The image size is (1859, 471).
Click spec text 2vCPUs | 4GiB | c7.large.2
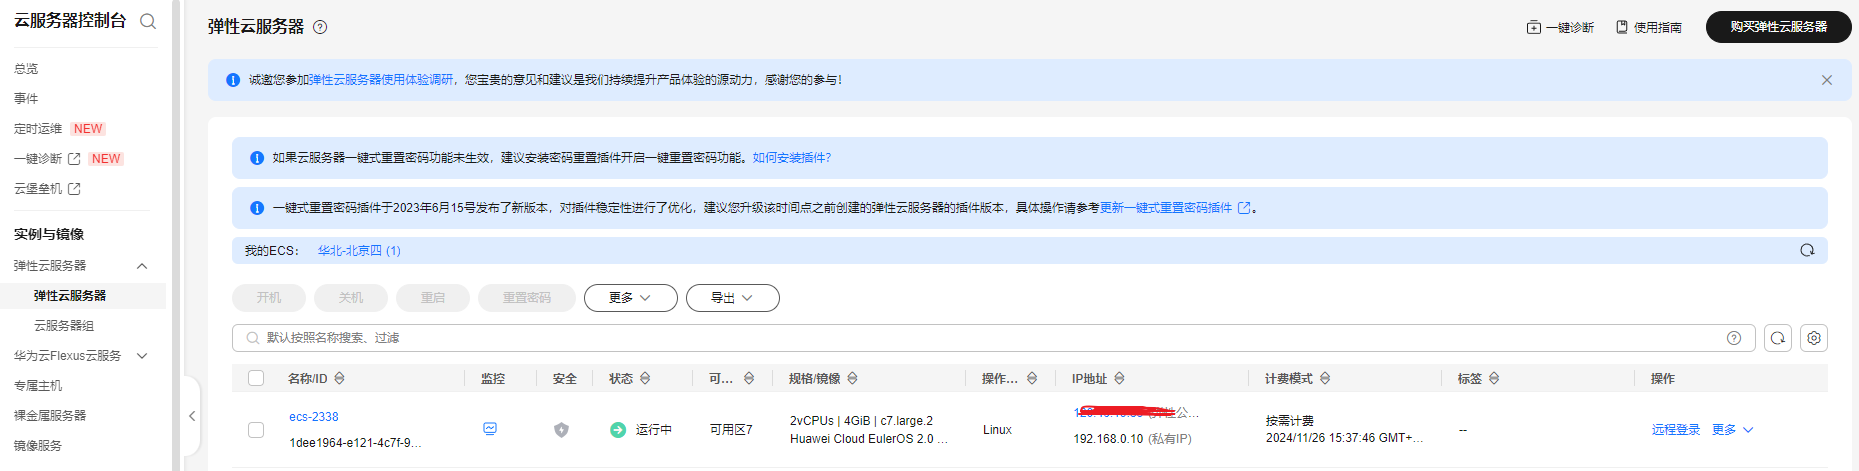(x=861, y=421)
